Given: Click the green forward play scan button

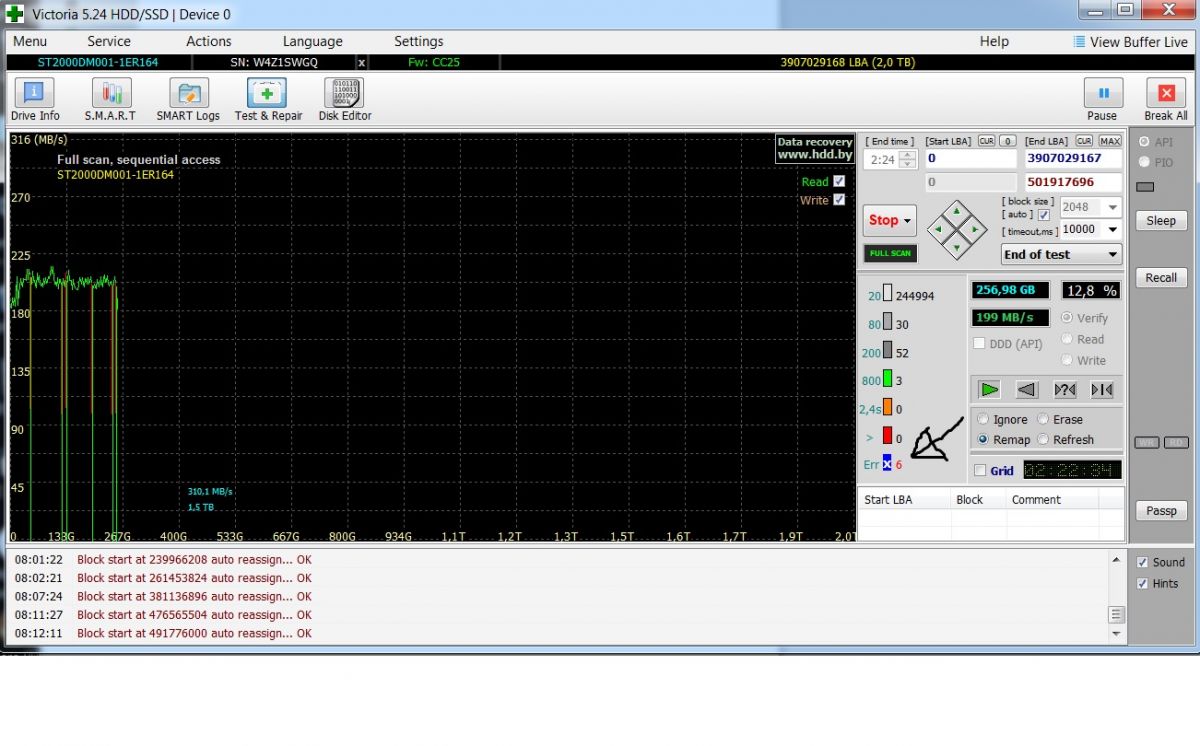Looking at the screenshot, I should [989, 389].
